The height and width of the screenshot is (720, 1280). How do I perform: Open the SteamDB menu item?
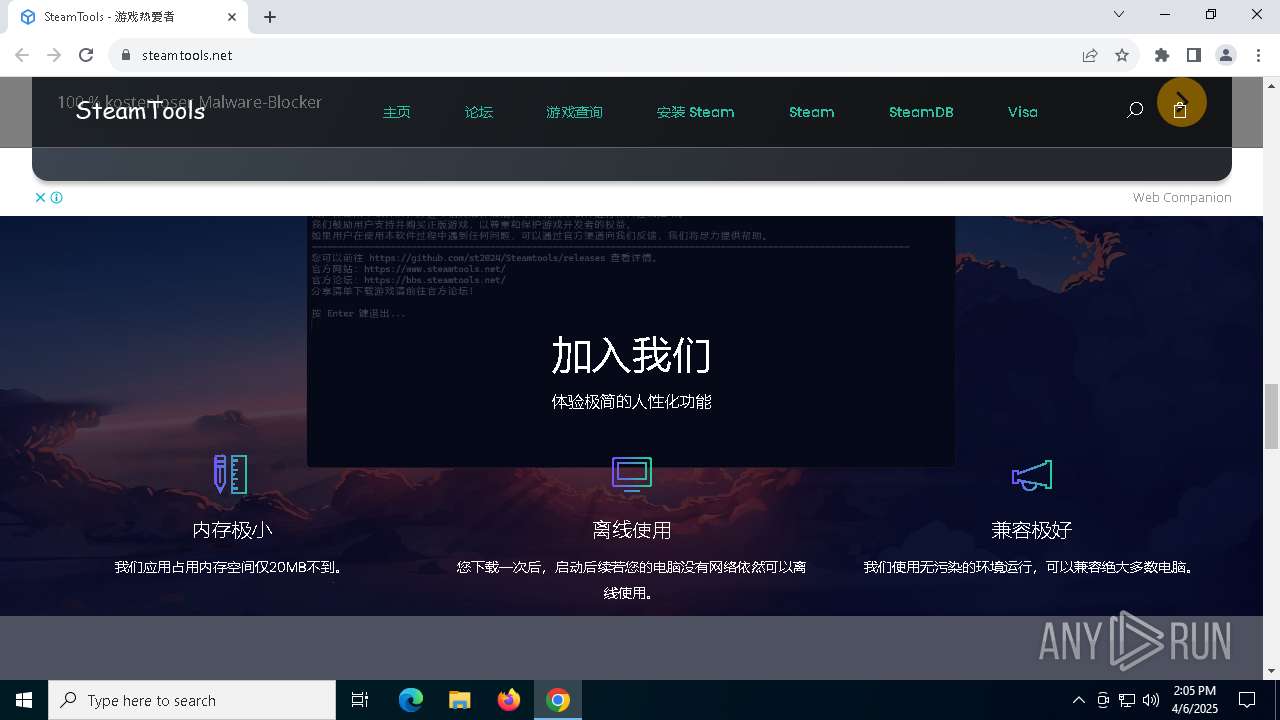921,112
